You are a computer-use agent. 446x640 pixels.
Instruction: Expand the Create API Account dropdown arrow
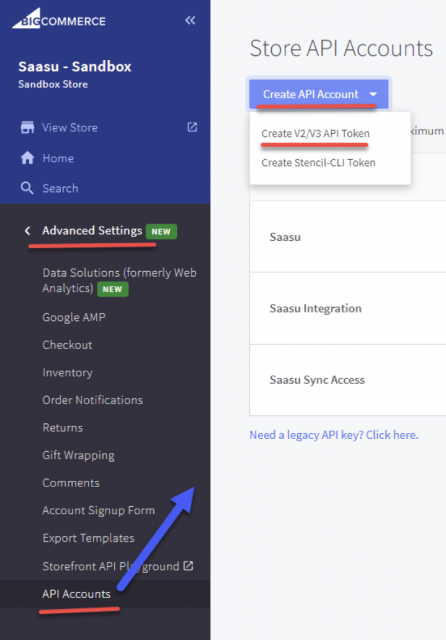[373, 94]
